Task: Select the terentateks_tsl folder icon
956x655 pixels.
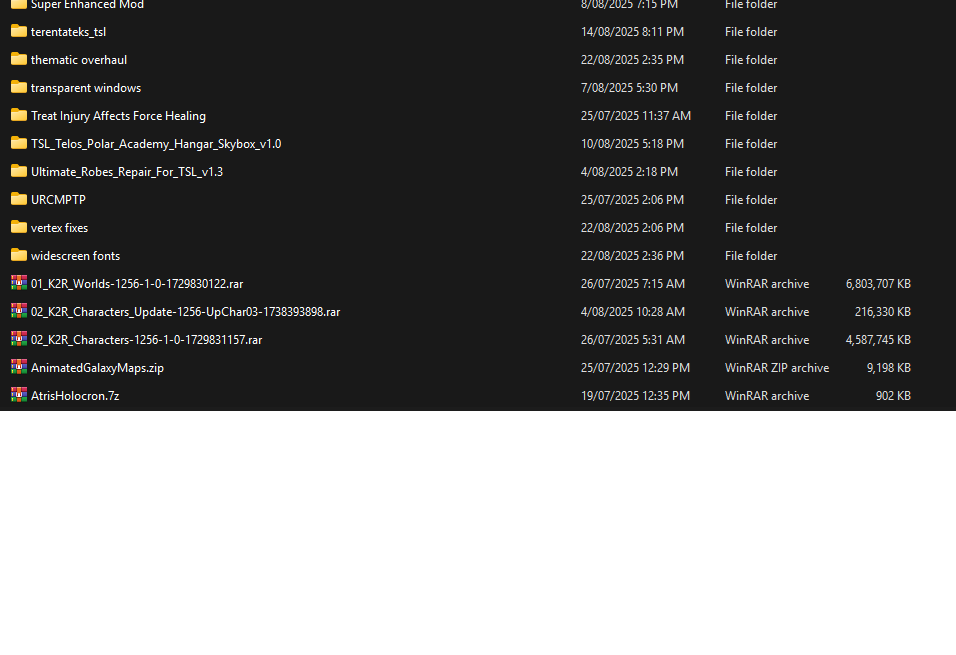Action: (x=19, y=31)
